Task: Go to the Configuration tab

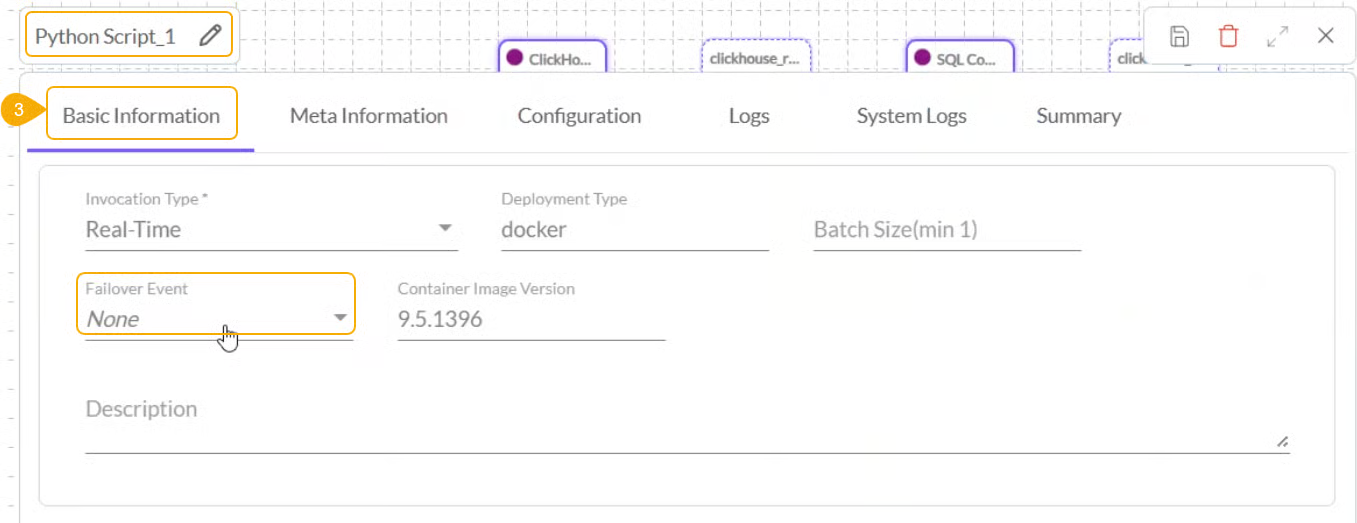Action: pyautogui.click(x=579, y=116)
